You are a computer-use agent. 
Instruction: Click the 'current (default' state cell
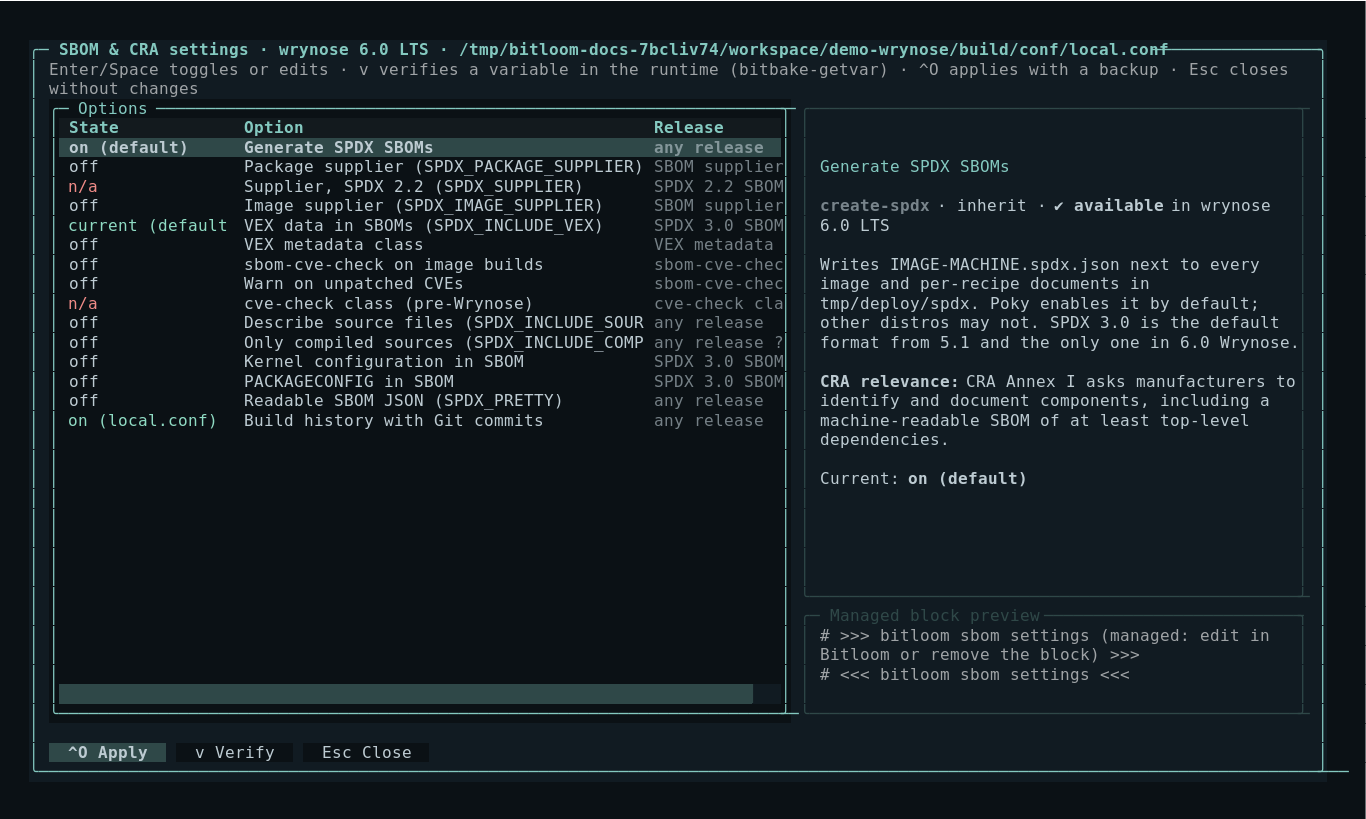coord(148,225)
